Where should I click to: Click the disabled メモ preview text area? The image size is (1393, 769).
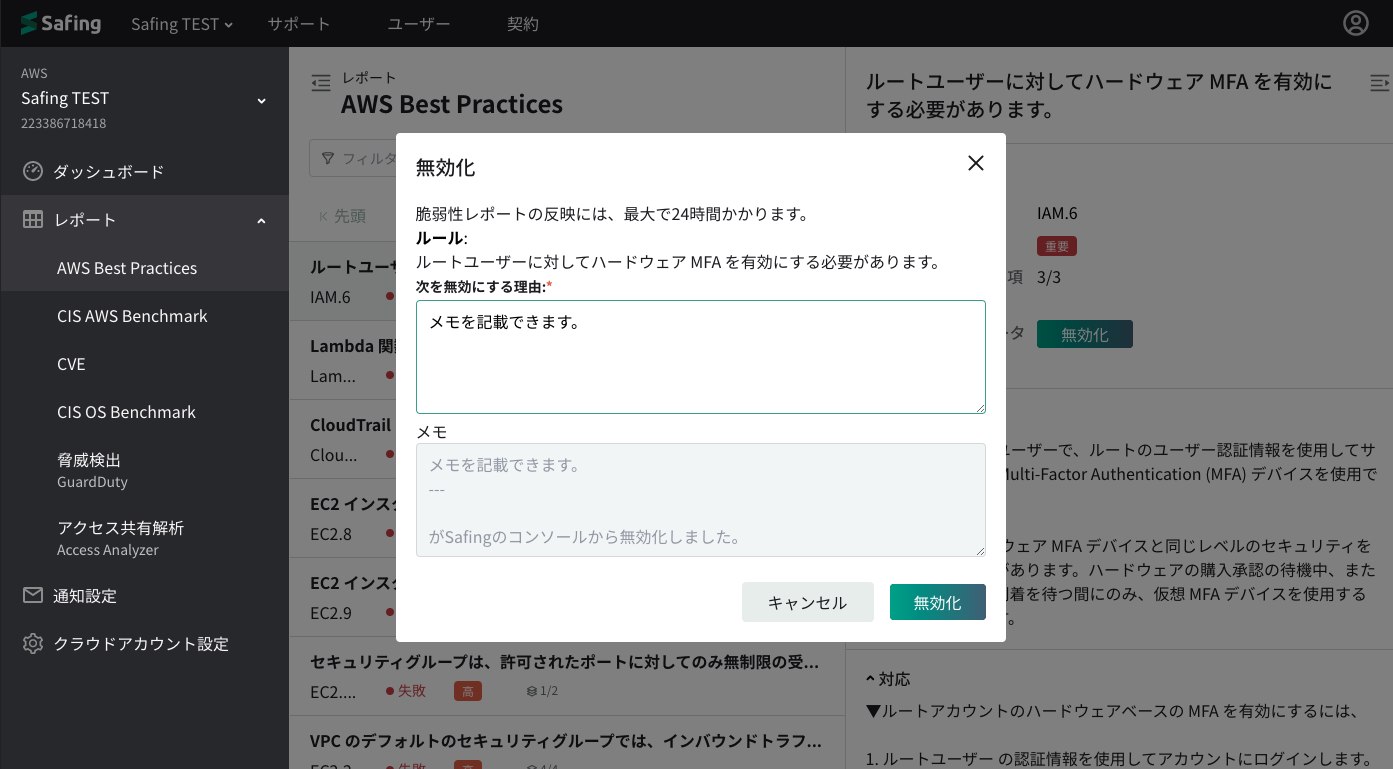point(701,500)
